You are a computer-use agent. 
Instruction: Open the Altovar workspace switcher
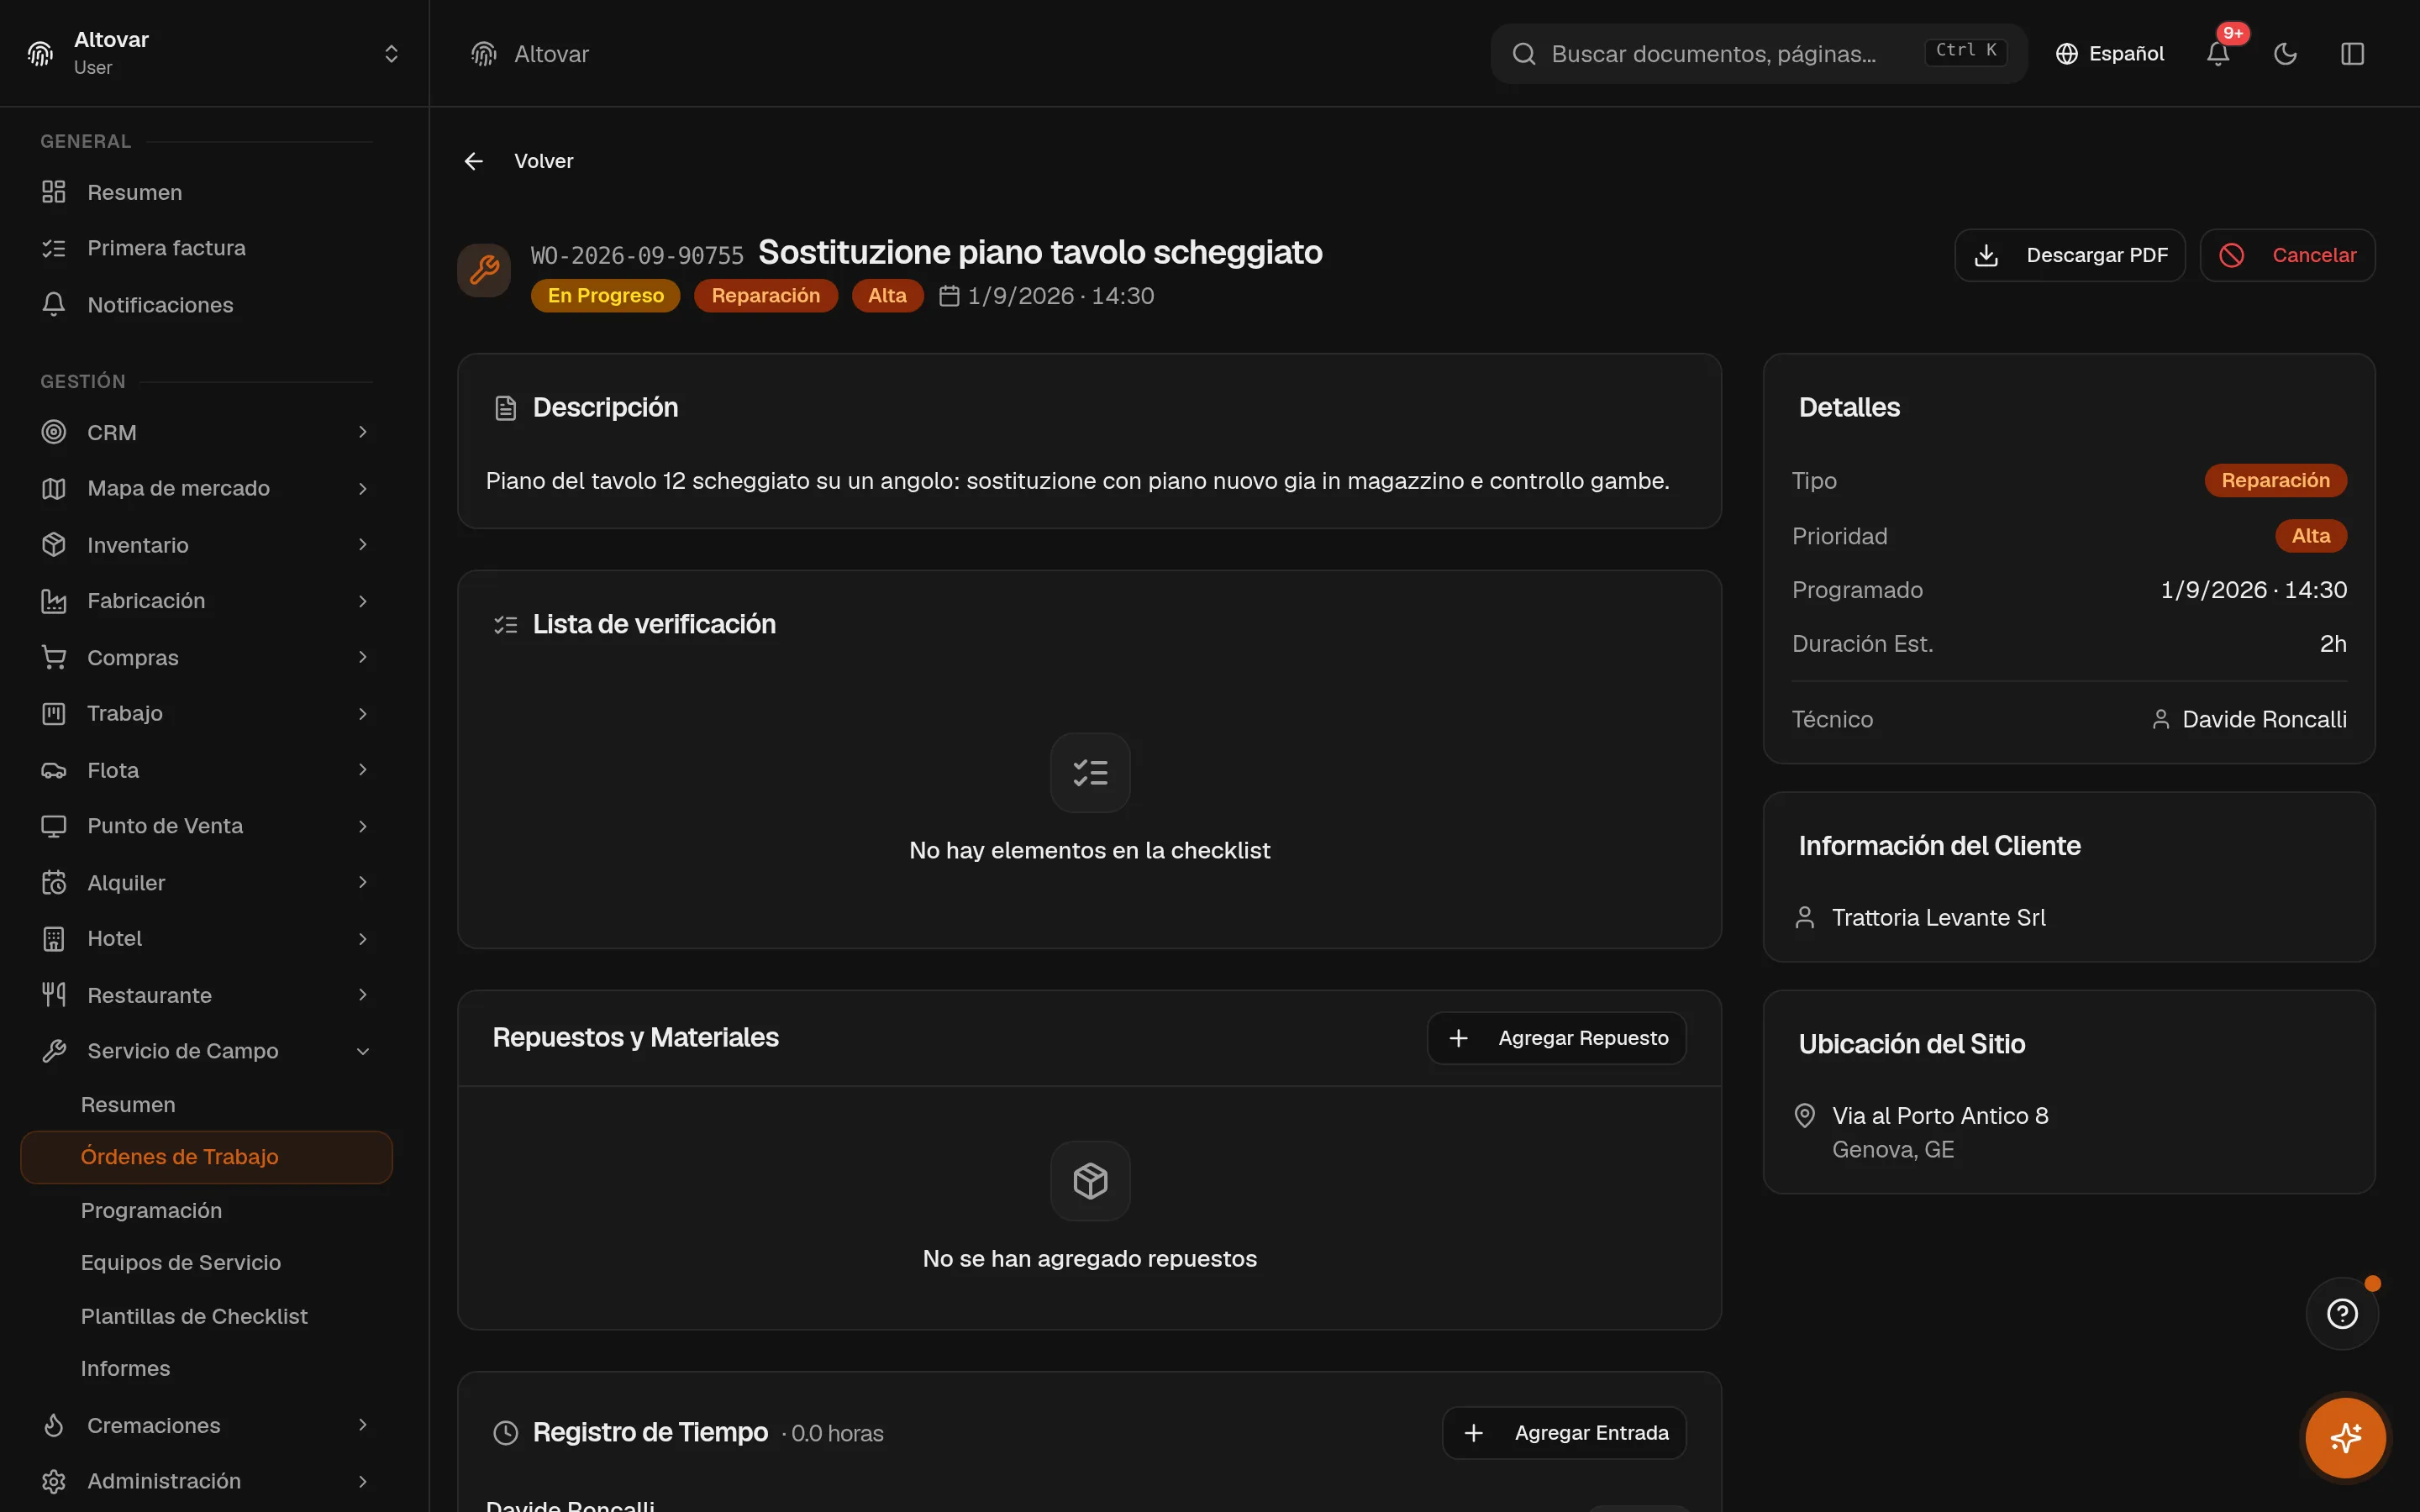coord(214,54)
